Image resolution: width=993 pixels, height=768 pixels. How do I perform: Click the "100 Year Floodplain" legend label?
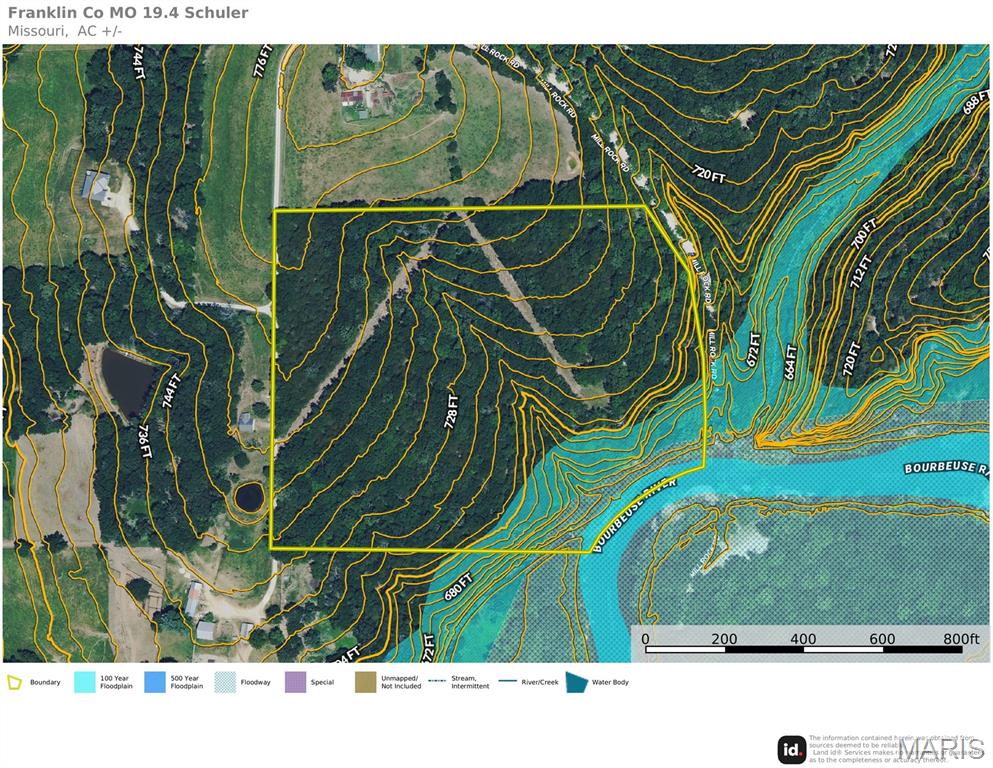pyautogui.click(x=117, y=682)
